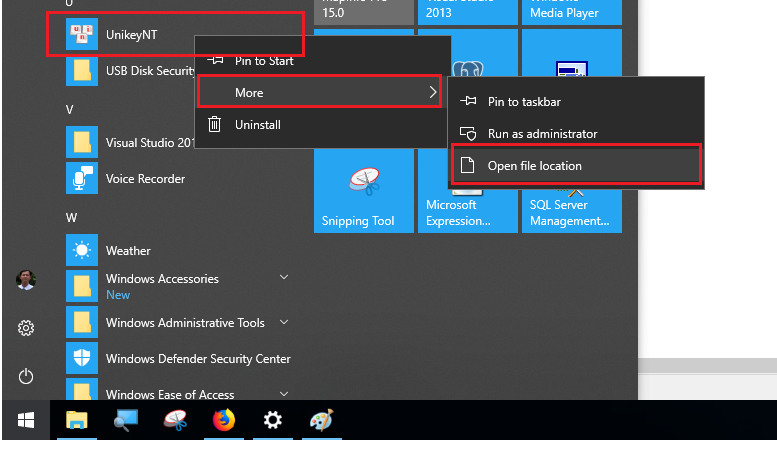Choose Uninstall from the context menu
This screenshot has height=450, width=777.
click(x=322, y=124)
